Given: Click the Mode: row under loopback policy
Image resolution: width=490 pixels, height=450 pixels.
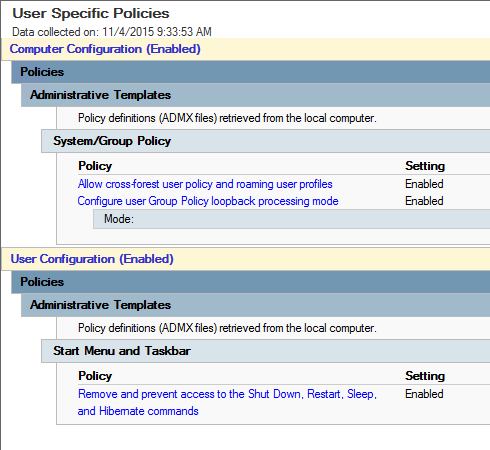Looking at the screenshot, I should point(291,219).
